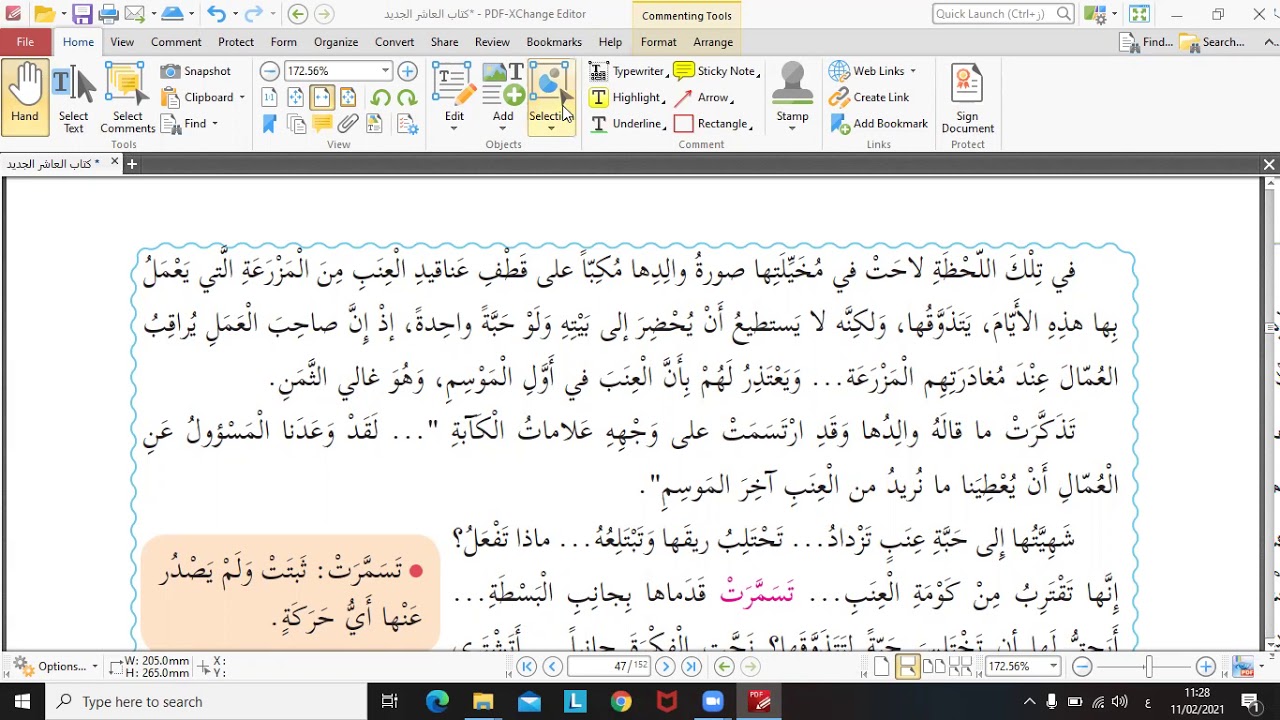Activate the Select Comments tool
This screenshot has height=720, width=1280.
tap(127, 97)
